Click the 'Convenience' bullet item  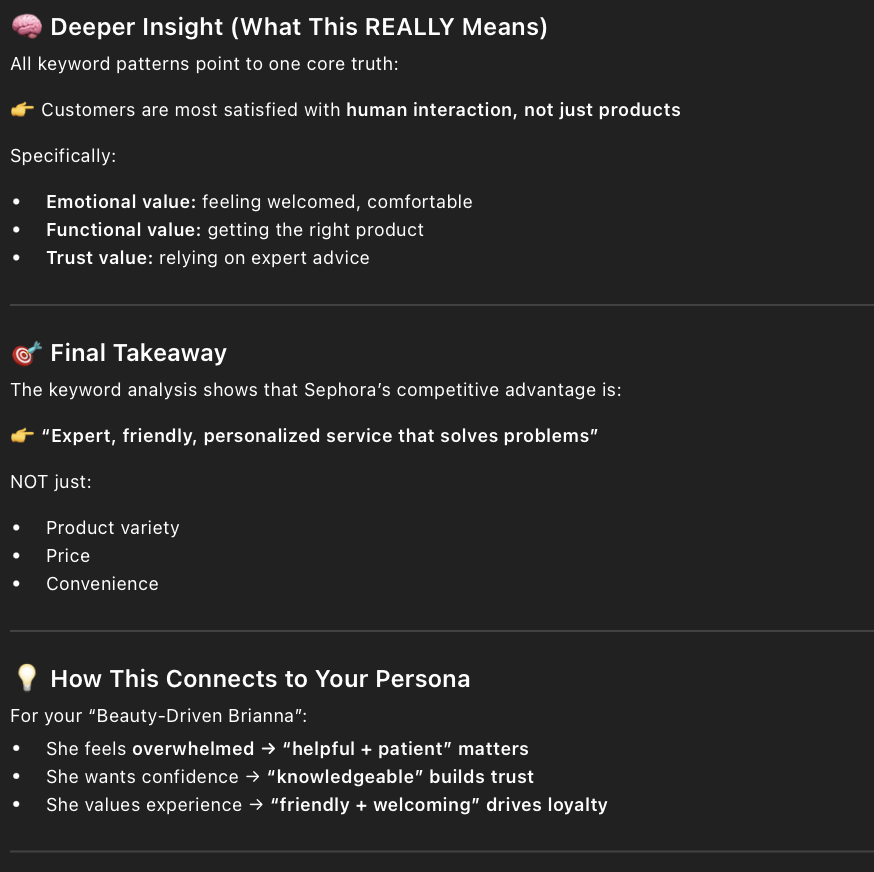coord(102,584)
